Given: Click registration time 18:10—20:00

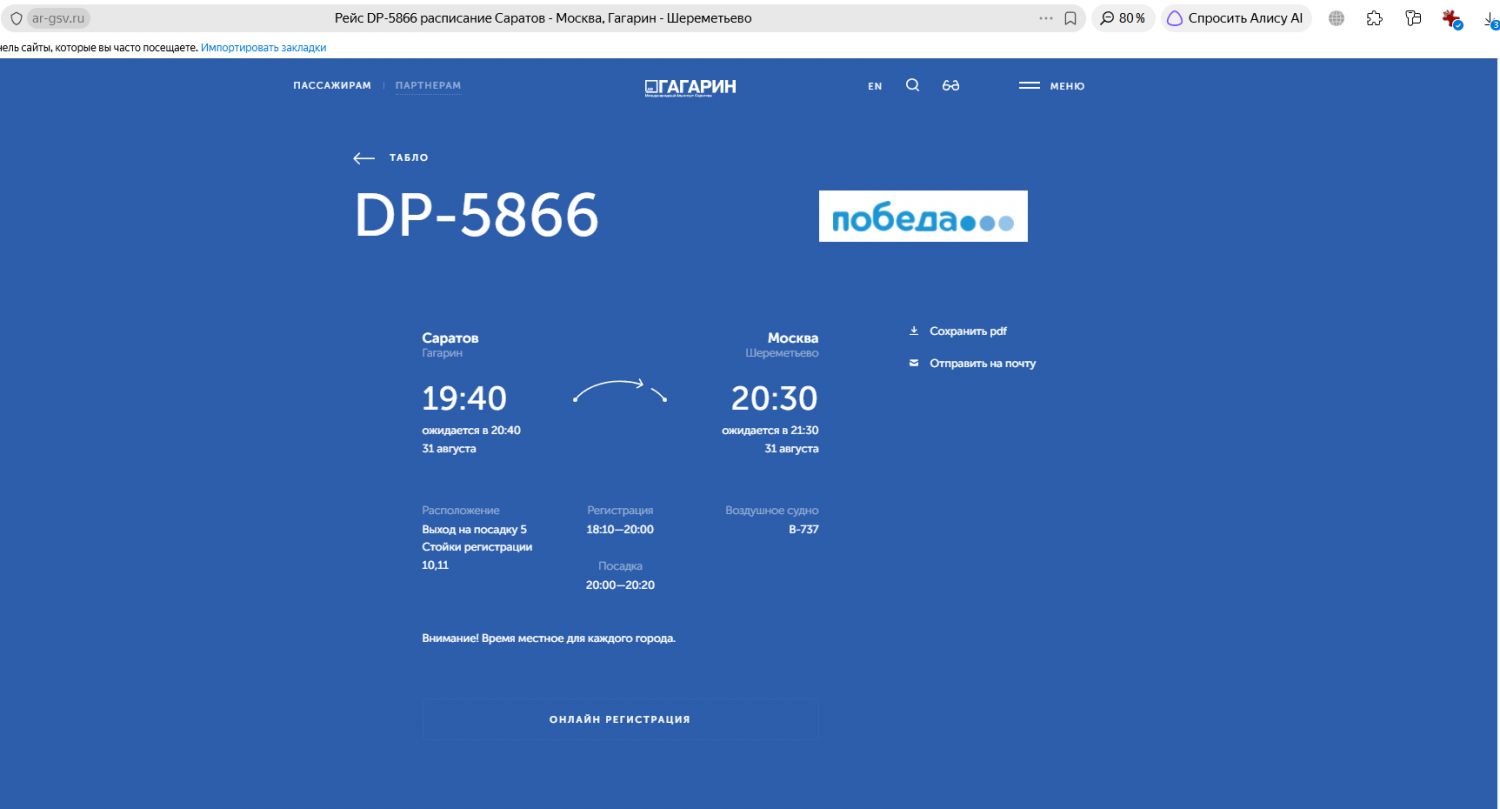Looking at the screenshot, I should (x=620, y=529).
